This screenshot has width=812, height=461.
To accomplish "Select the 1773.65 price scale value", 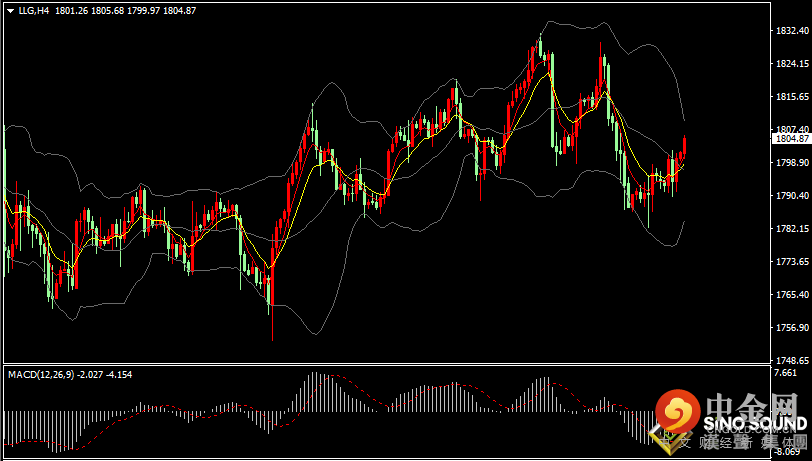I will [792, 262].
